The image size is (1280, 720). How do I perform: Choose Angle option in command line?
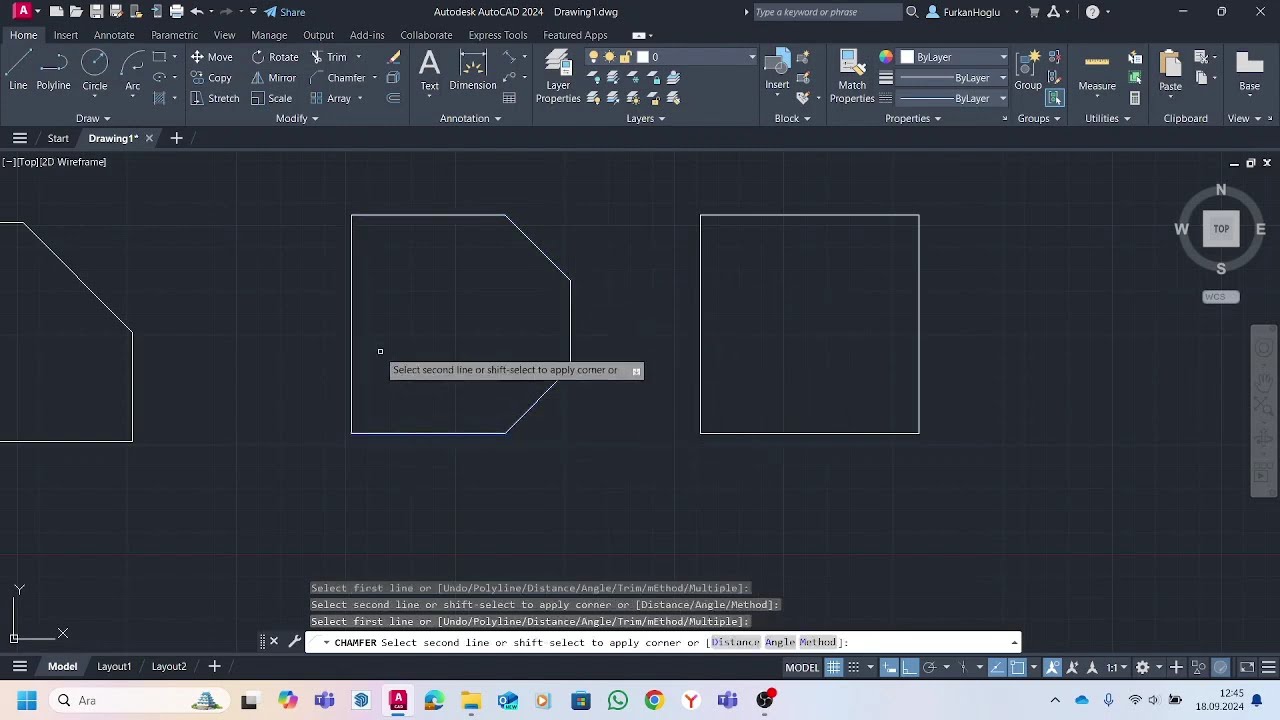tap(780, 642)
